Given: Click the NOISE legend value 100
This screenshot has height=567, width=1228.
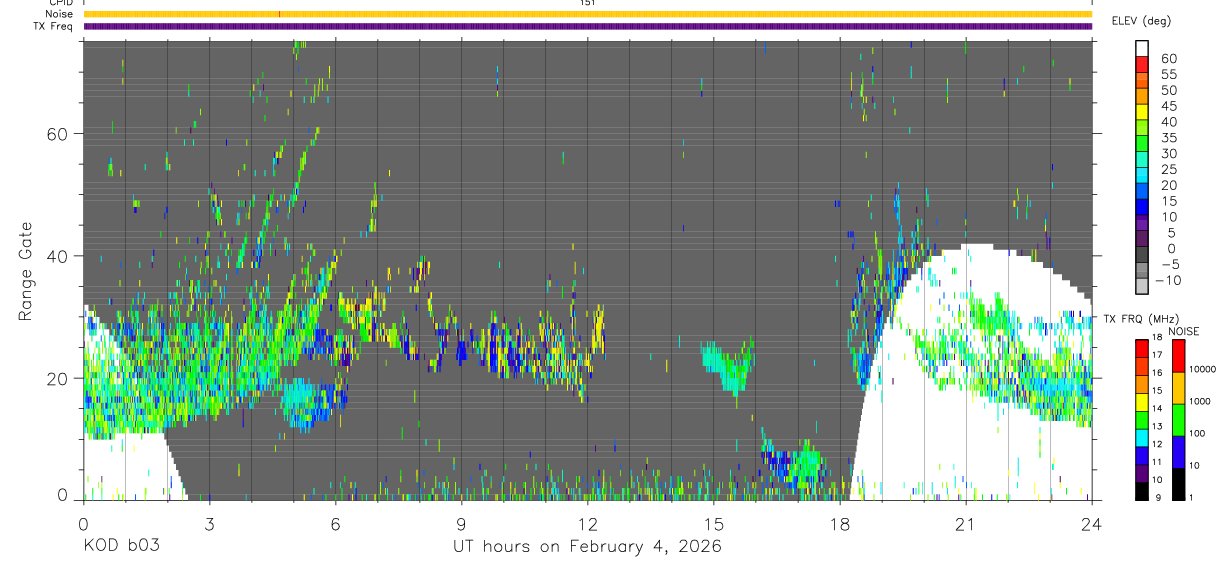Looking at the screenshot, I should point(1199,433).
